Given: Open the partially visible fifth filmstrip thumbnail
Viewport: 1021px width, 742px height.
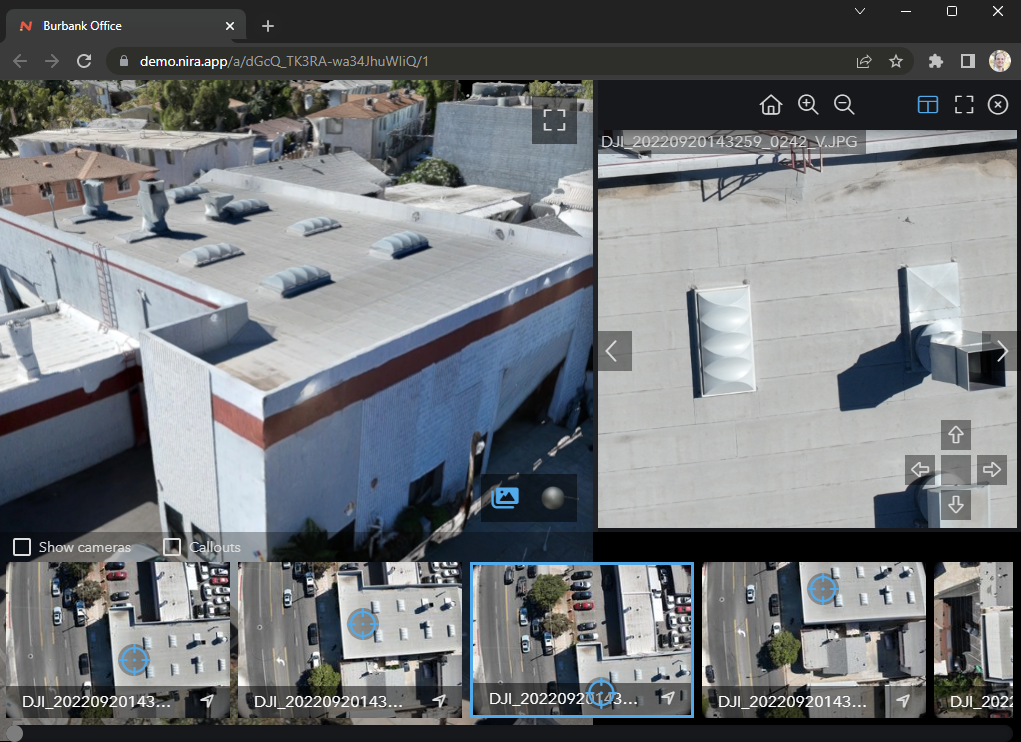Looking at the screenshot, I should point(974,640).
